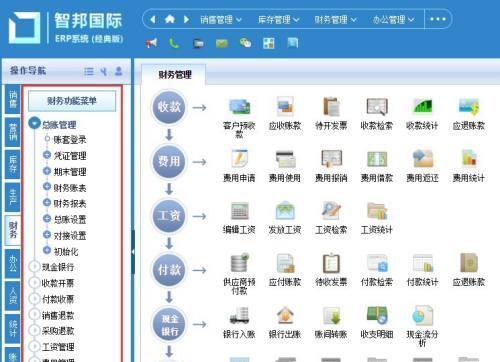Open 费用申请 icon
This screenshot has height=362, width=500.
tap(239, 159)
